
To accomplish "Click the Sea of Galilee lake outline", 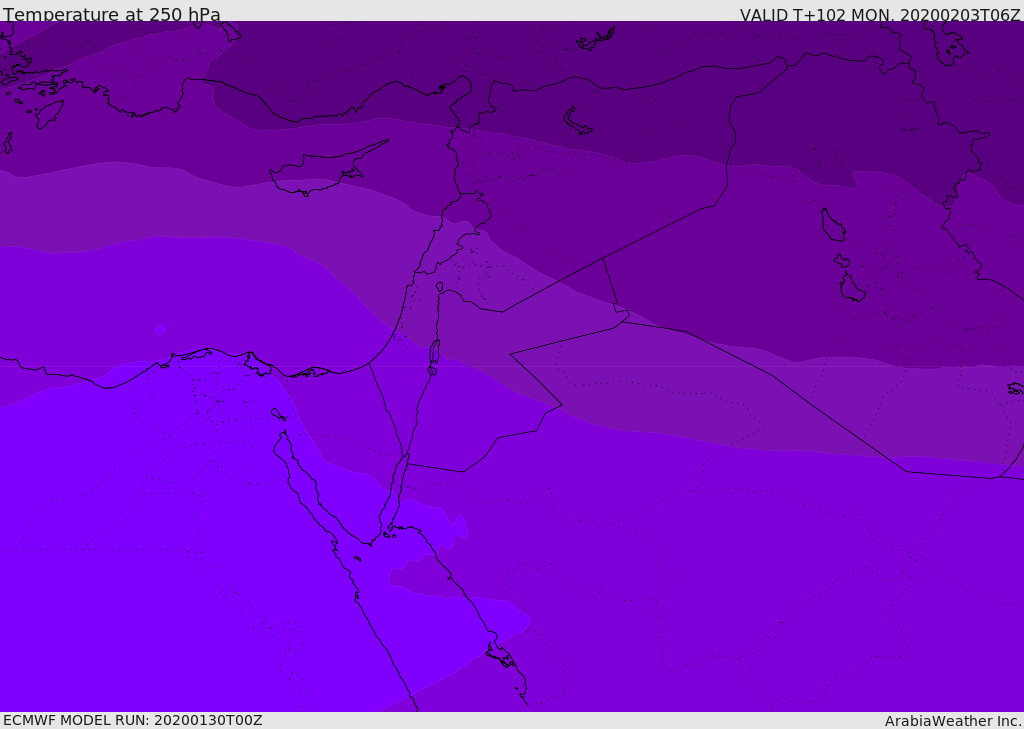I will [x=439, y=287].
